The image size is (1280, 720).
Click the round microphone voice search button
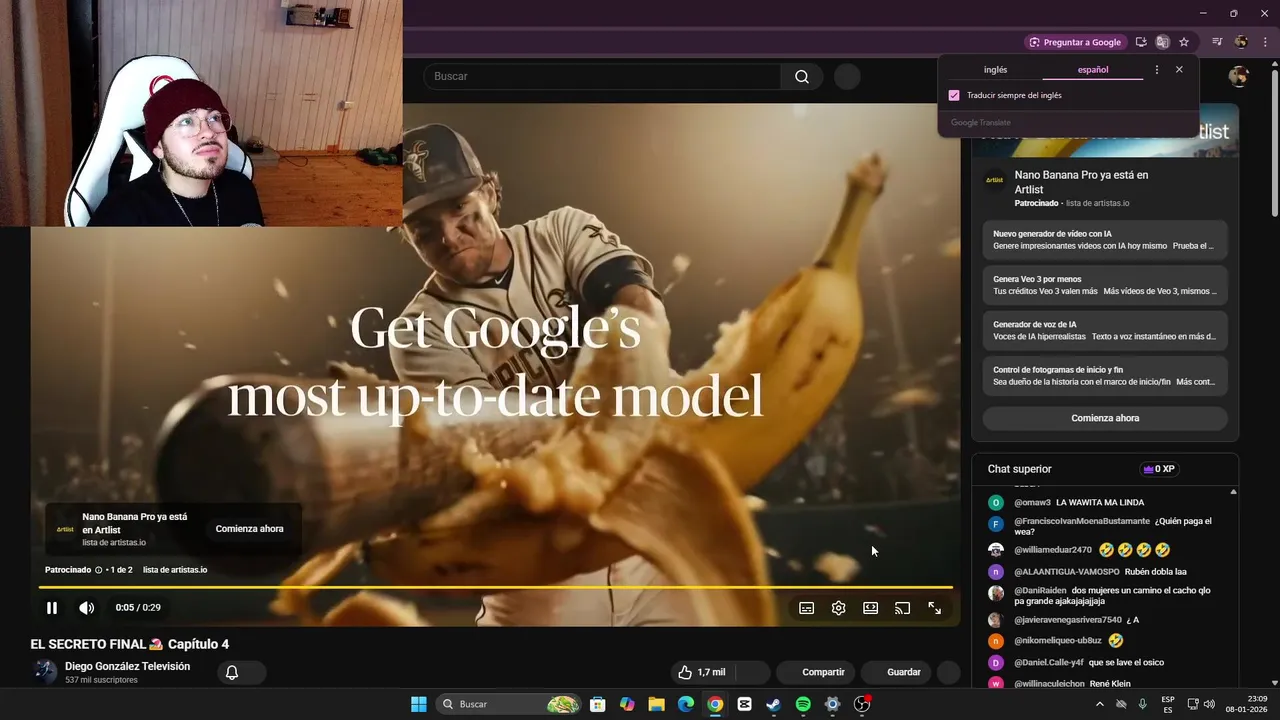tap(847, 77)
